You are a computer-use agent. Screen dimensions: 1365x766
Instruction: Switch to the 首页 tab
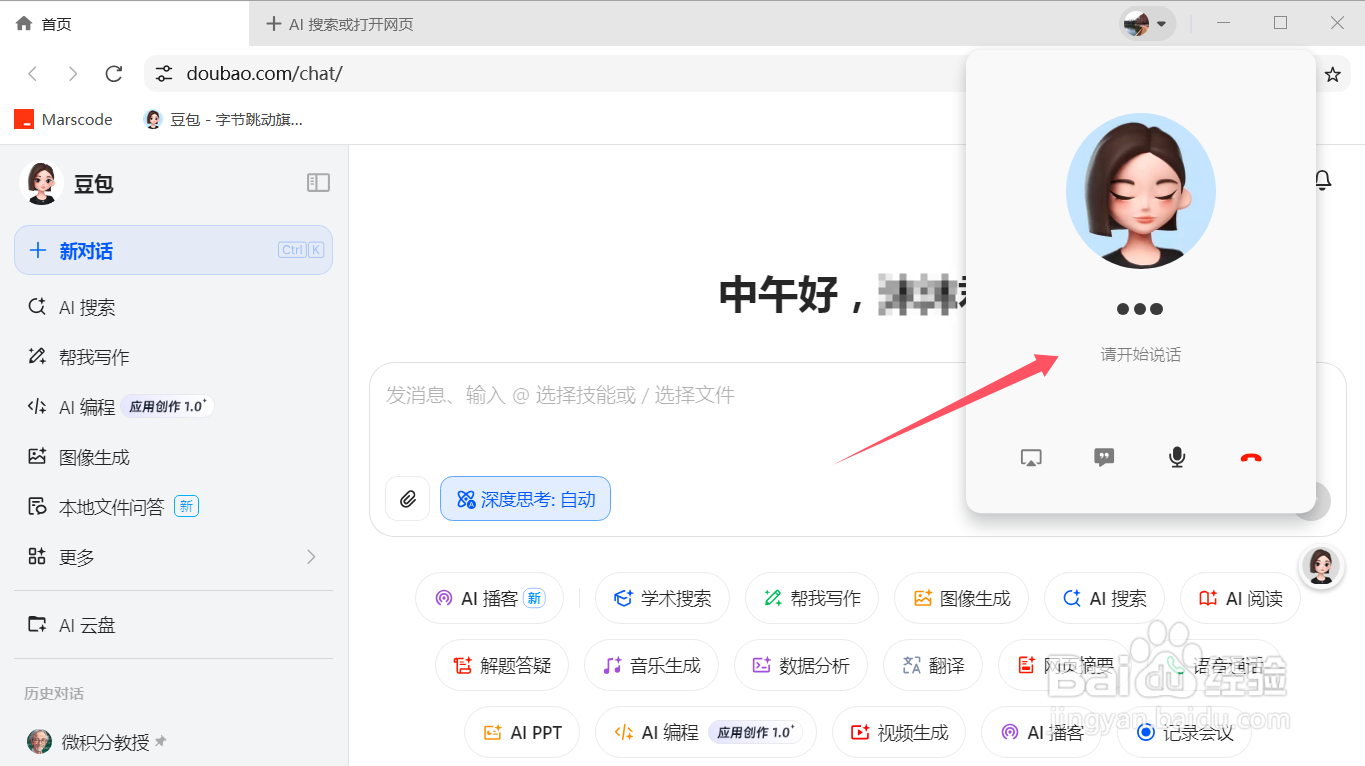click(x=125, y=24)
